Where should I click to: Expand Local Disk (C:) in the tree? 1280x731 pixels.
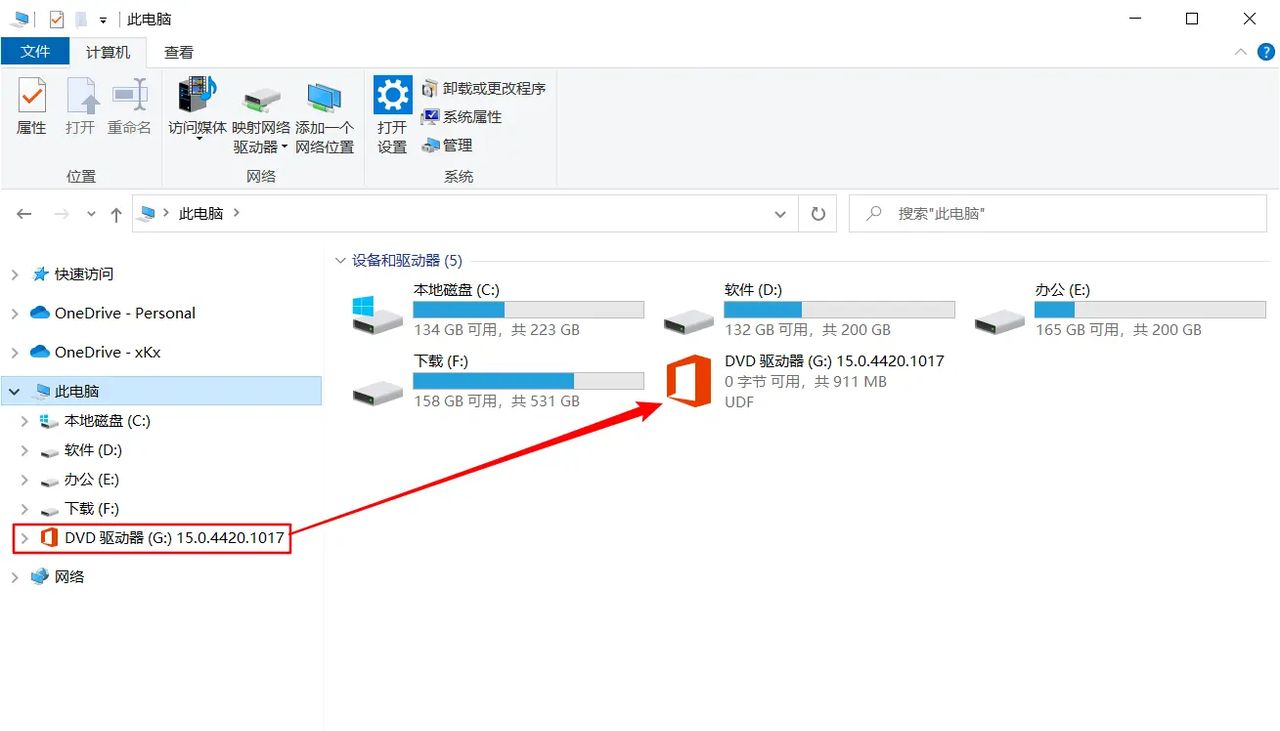[x=25, y=421]
